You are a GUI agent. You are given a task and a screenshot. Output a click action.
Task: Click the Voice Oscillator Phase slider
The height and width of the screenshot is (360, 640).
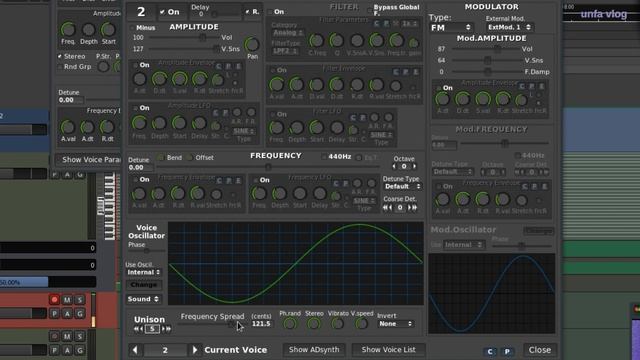[x=147, y=250]
